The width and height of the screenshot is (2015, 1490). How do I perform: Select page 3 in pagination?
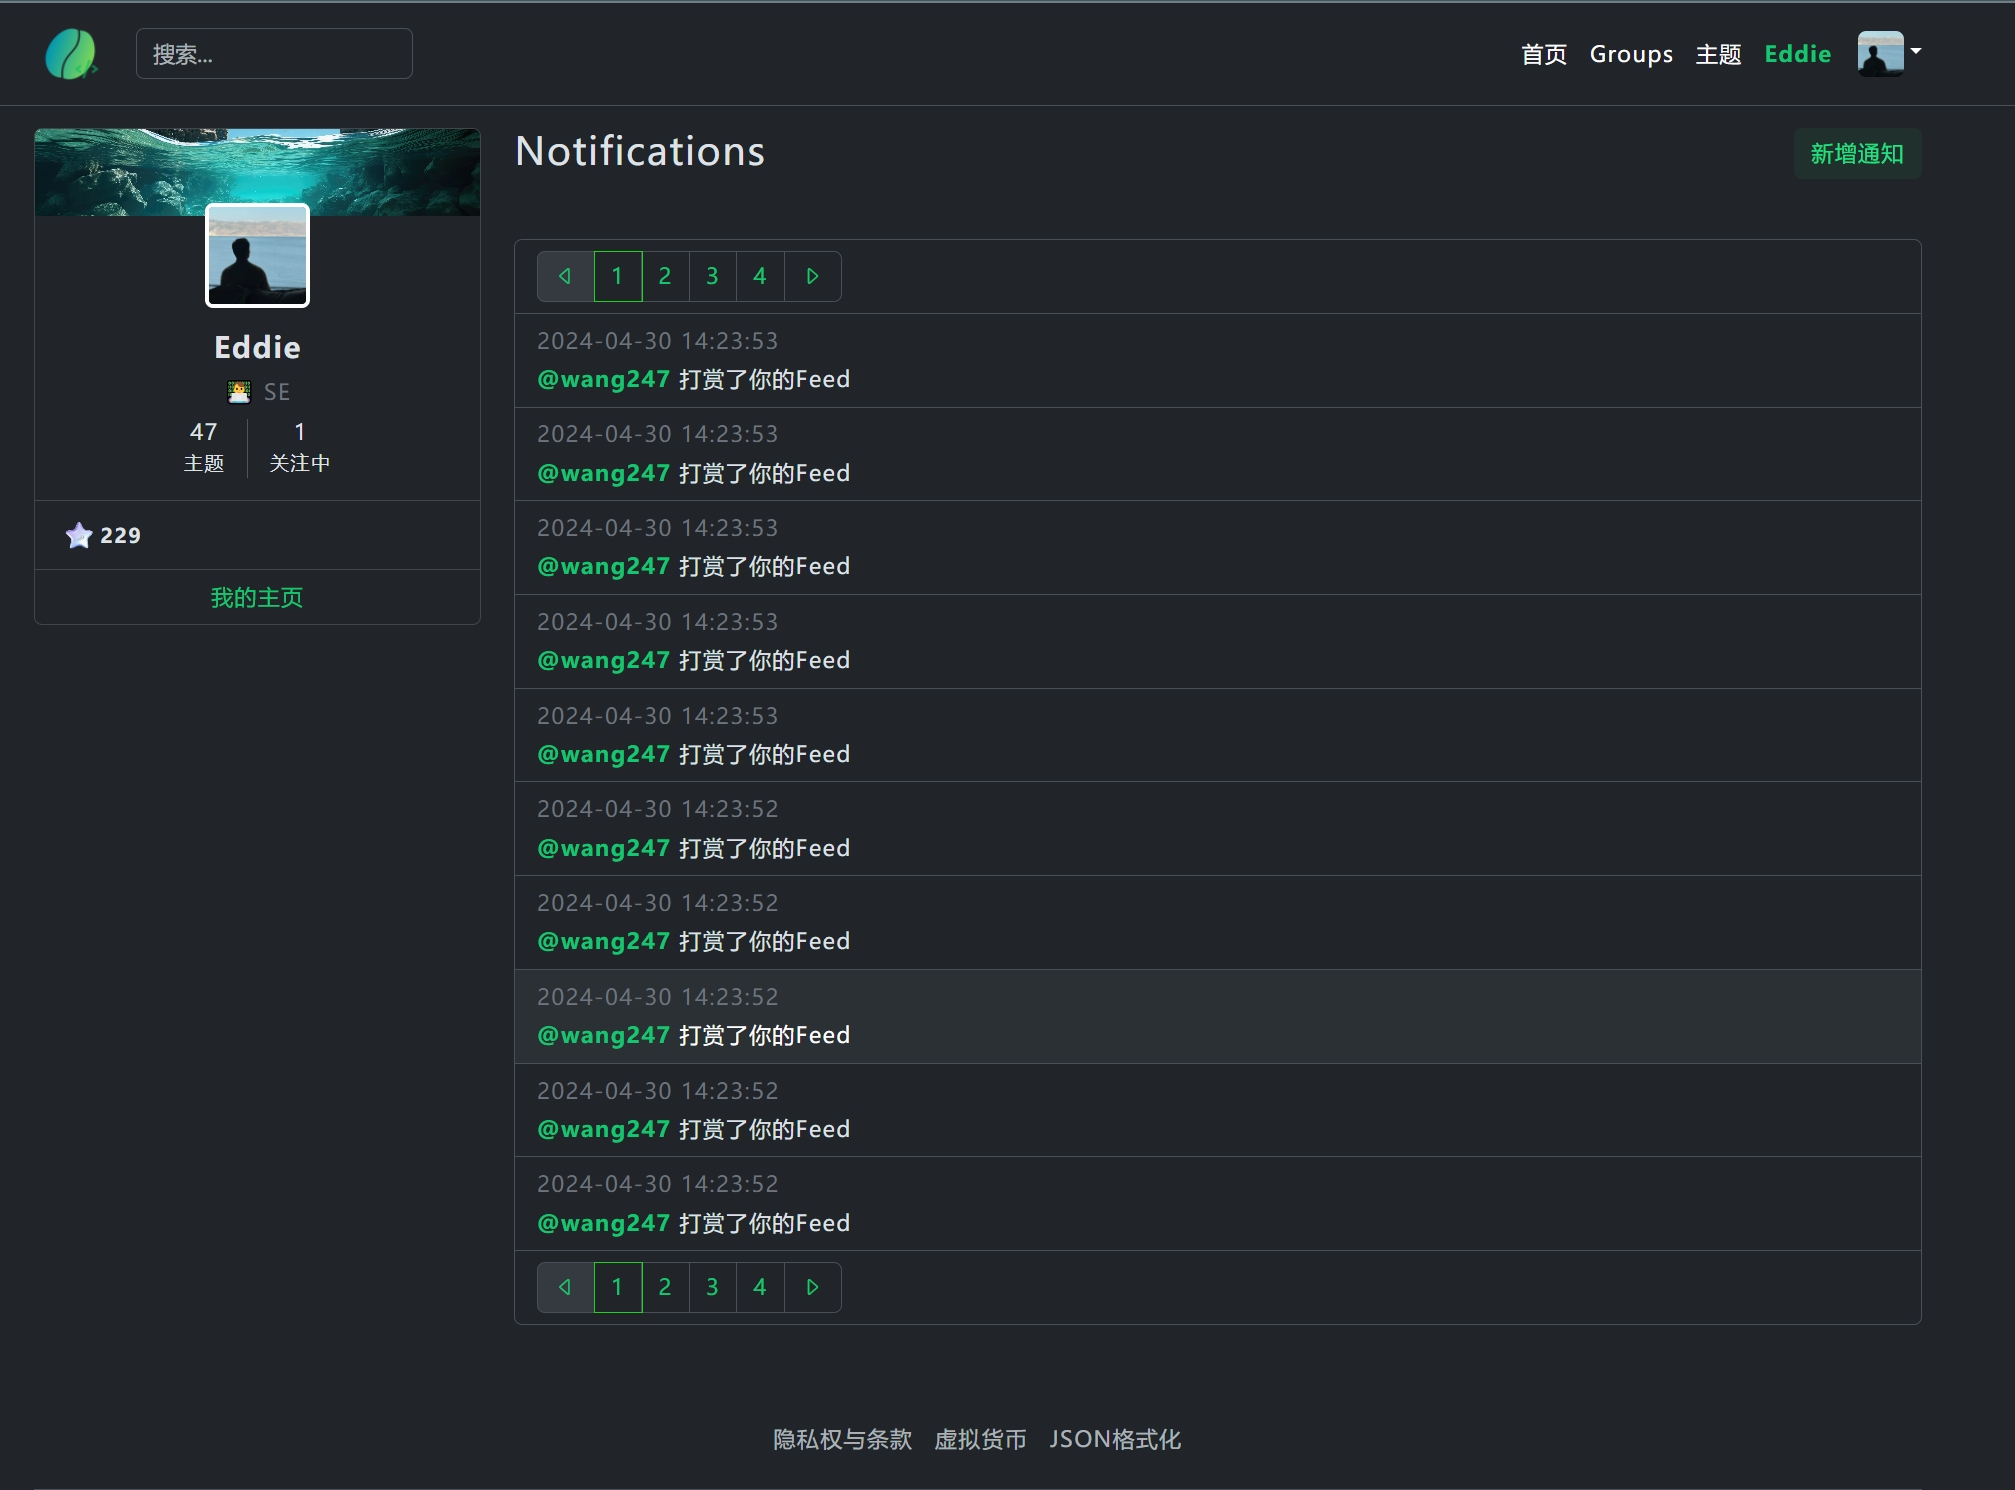pos(713,275)
